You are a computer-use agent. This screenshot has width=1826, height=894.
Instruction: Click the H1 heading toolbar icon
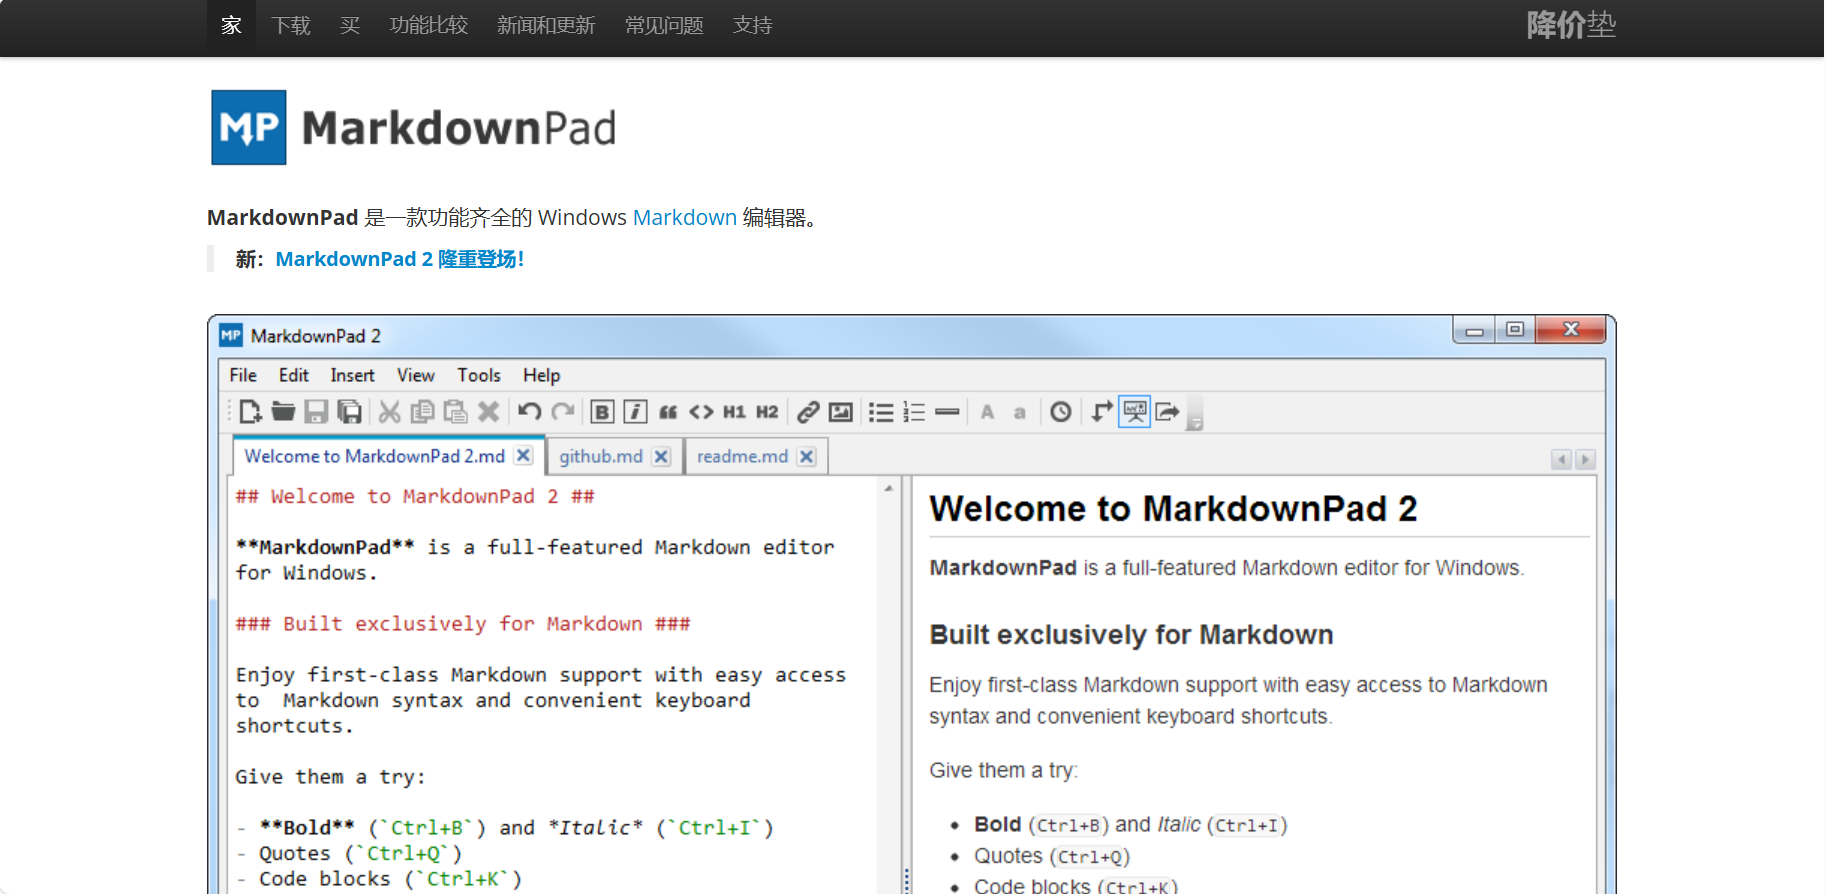[734, 412]
